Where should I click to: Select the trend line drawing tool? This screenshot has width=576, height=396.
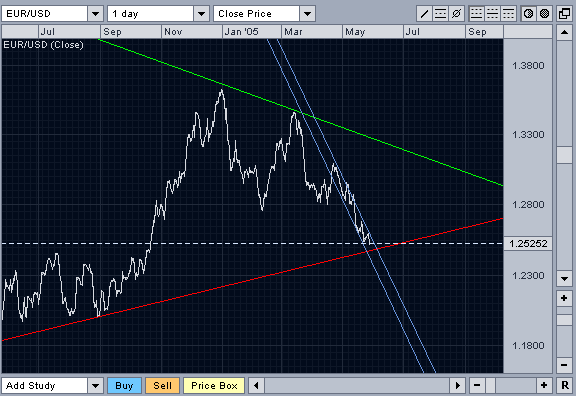424,14
